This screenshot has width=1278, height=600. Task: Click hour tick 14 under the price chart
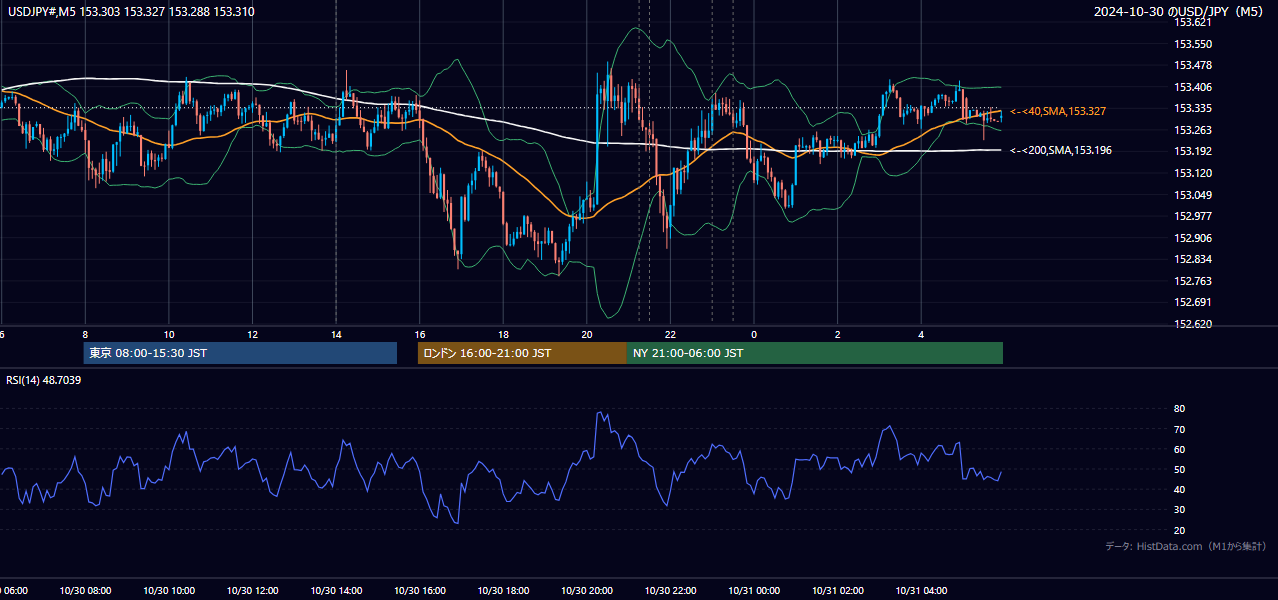[336, 334]
